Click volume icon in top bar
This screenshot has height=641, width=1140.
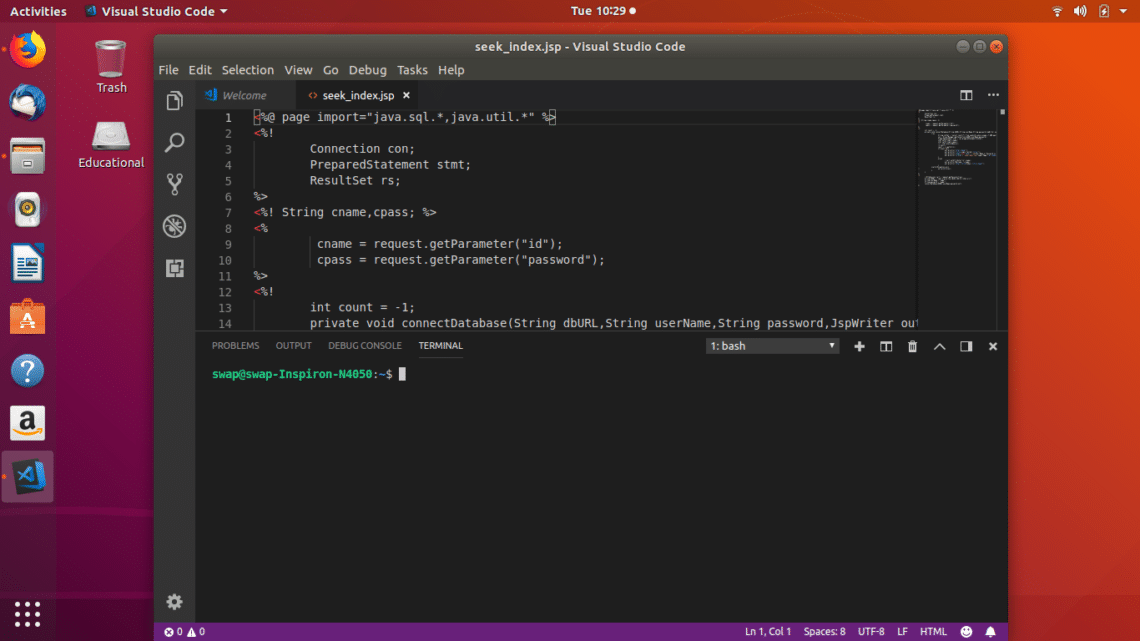tap(1080, 11)
